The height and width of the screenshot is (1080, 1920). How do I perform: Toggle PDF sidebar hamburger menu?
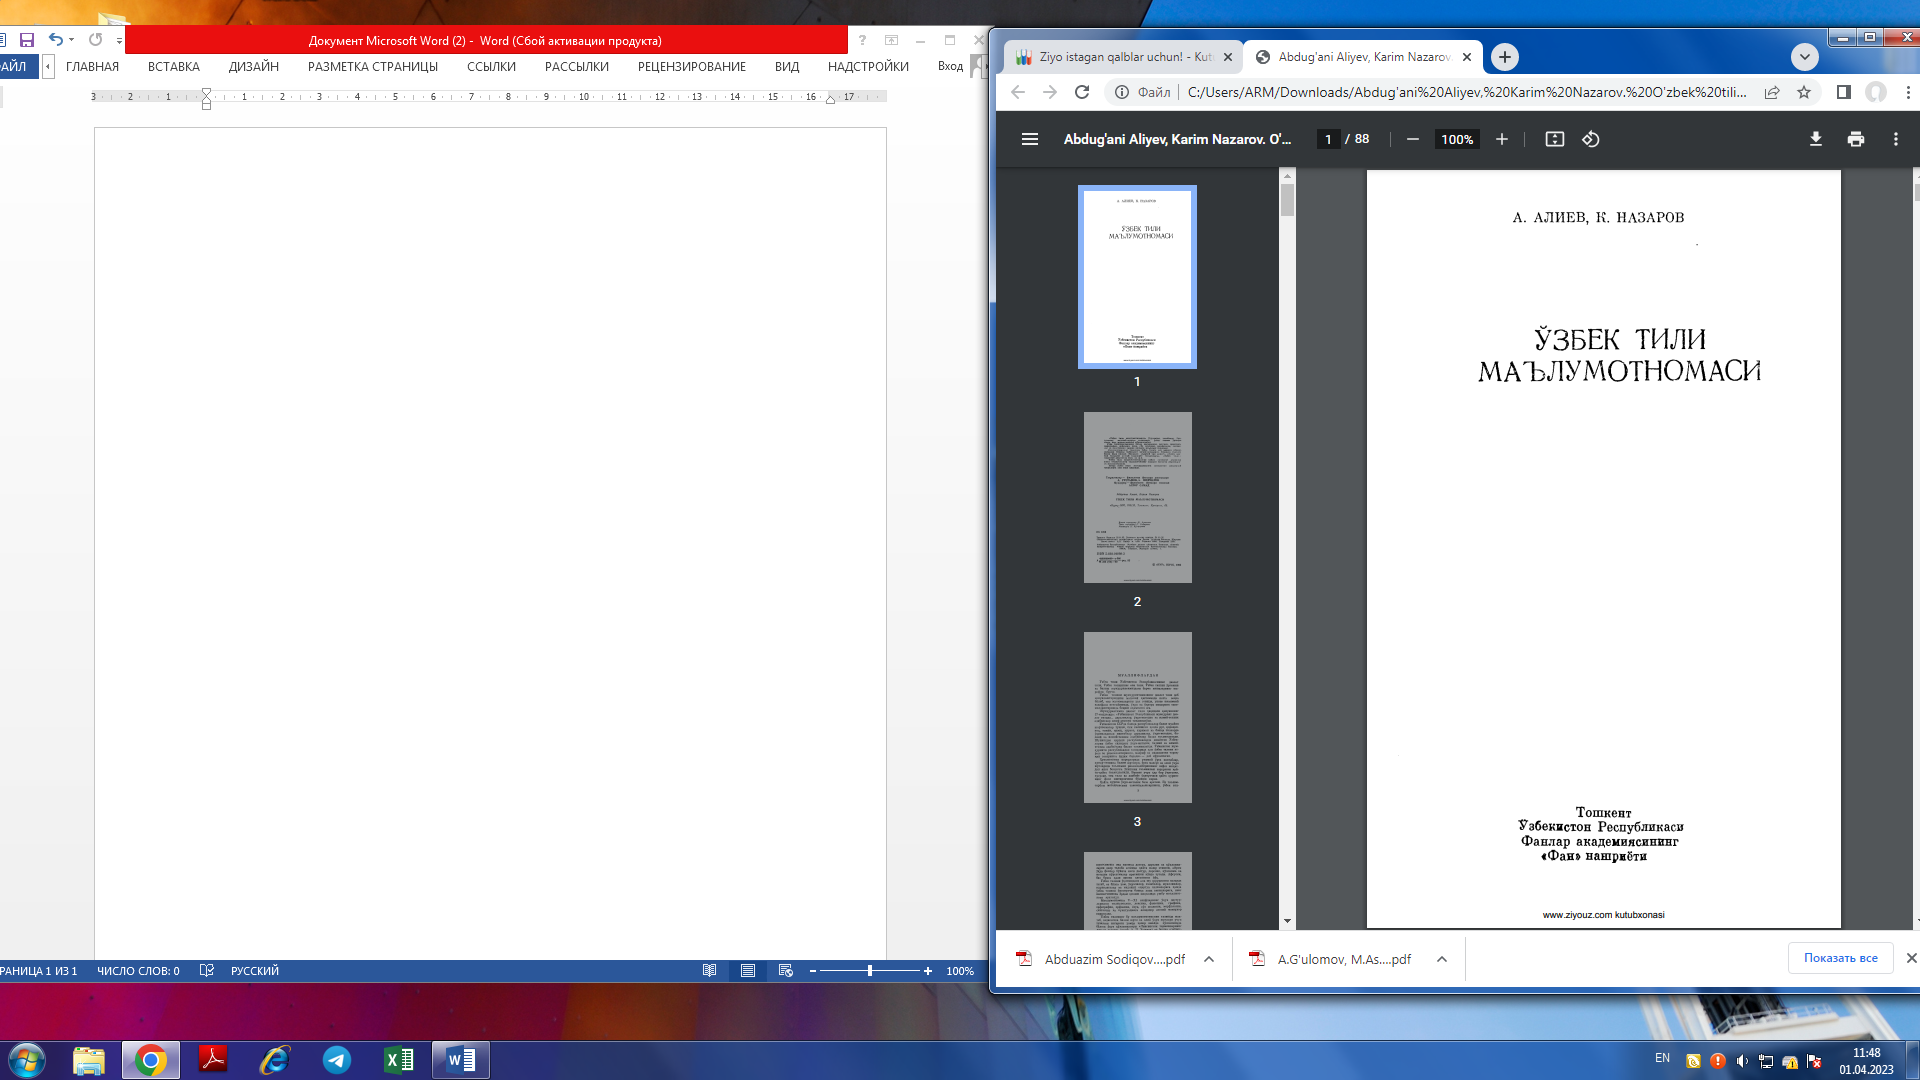pos(1030,139)
